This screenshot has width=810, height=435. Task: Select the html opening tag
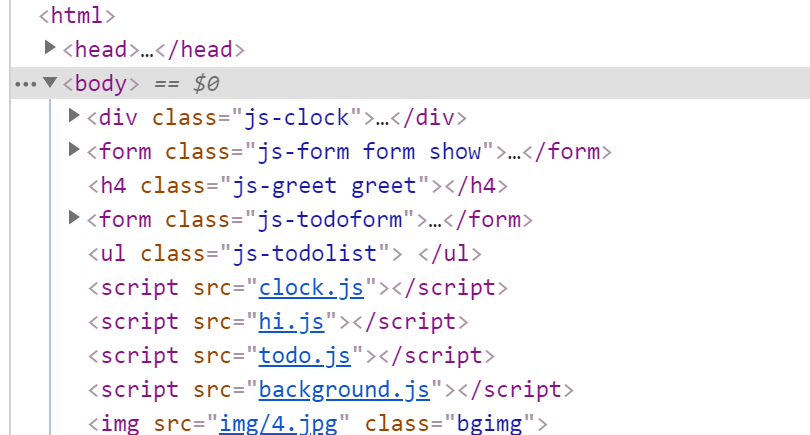76,15
